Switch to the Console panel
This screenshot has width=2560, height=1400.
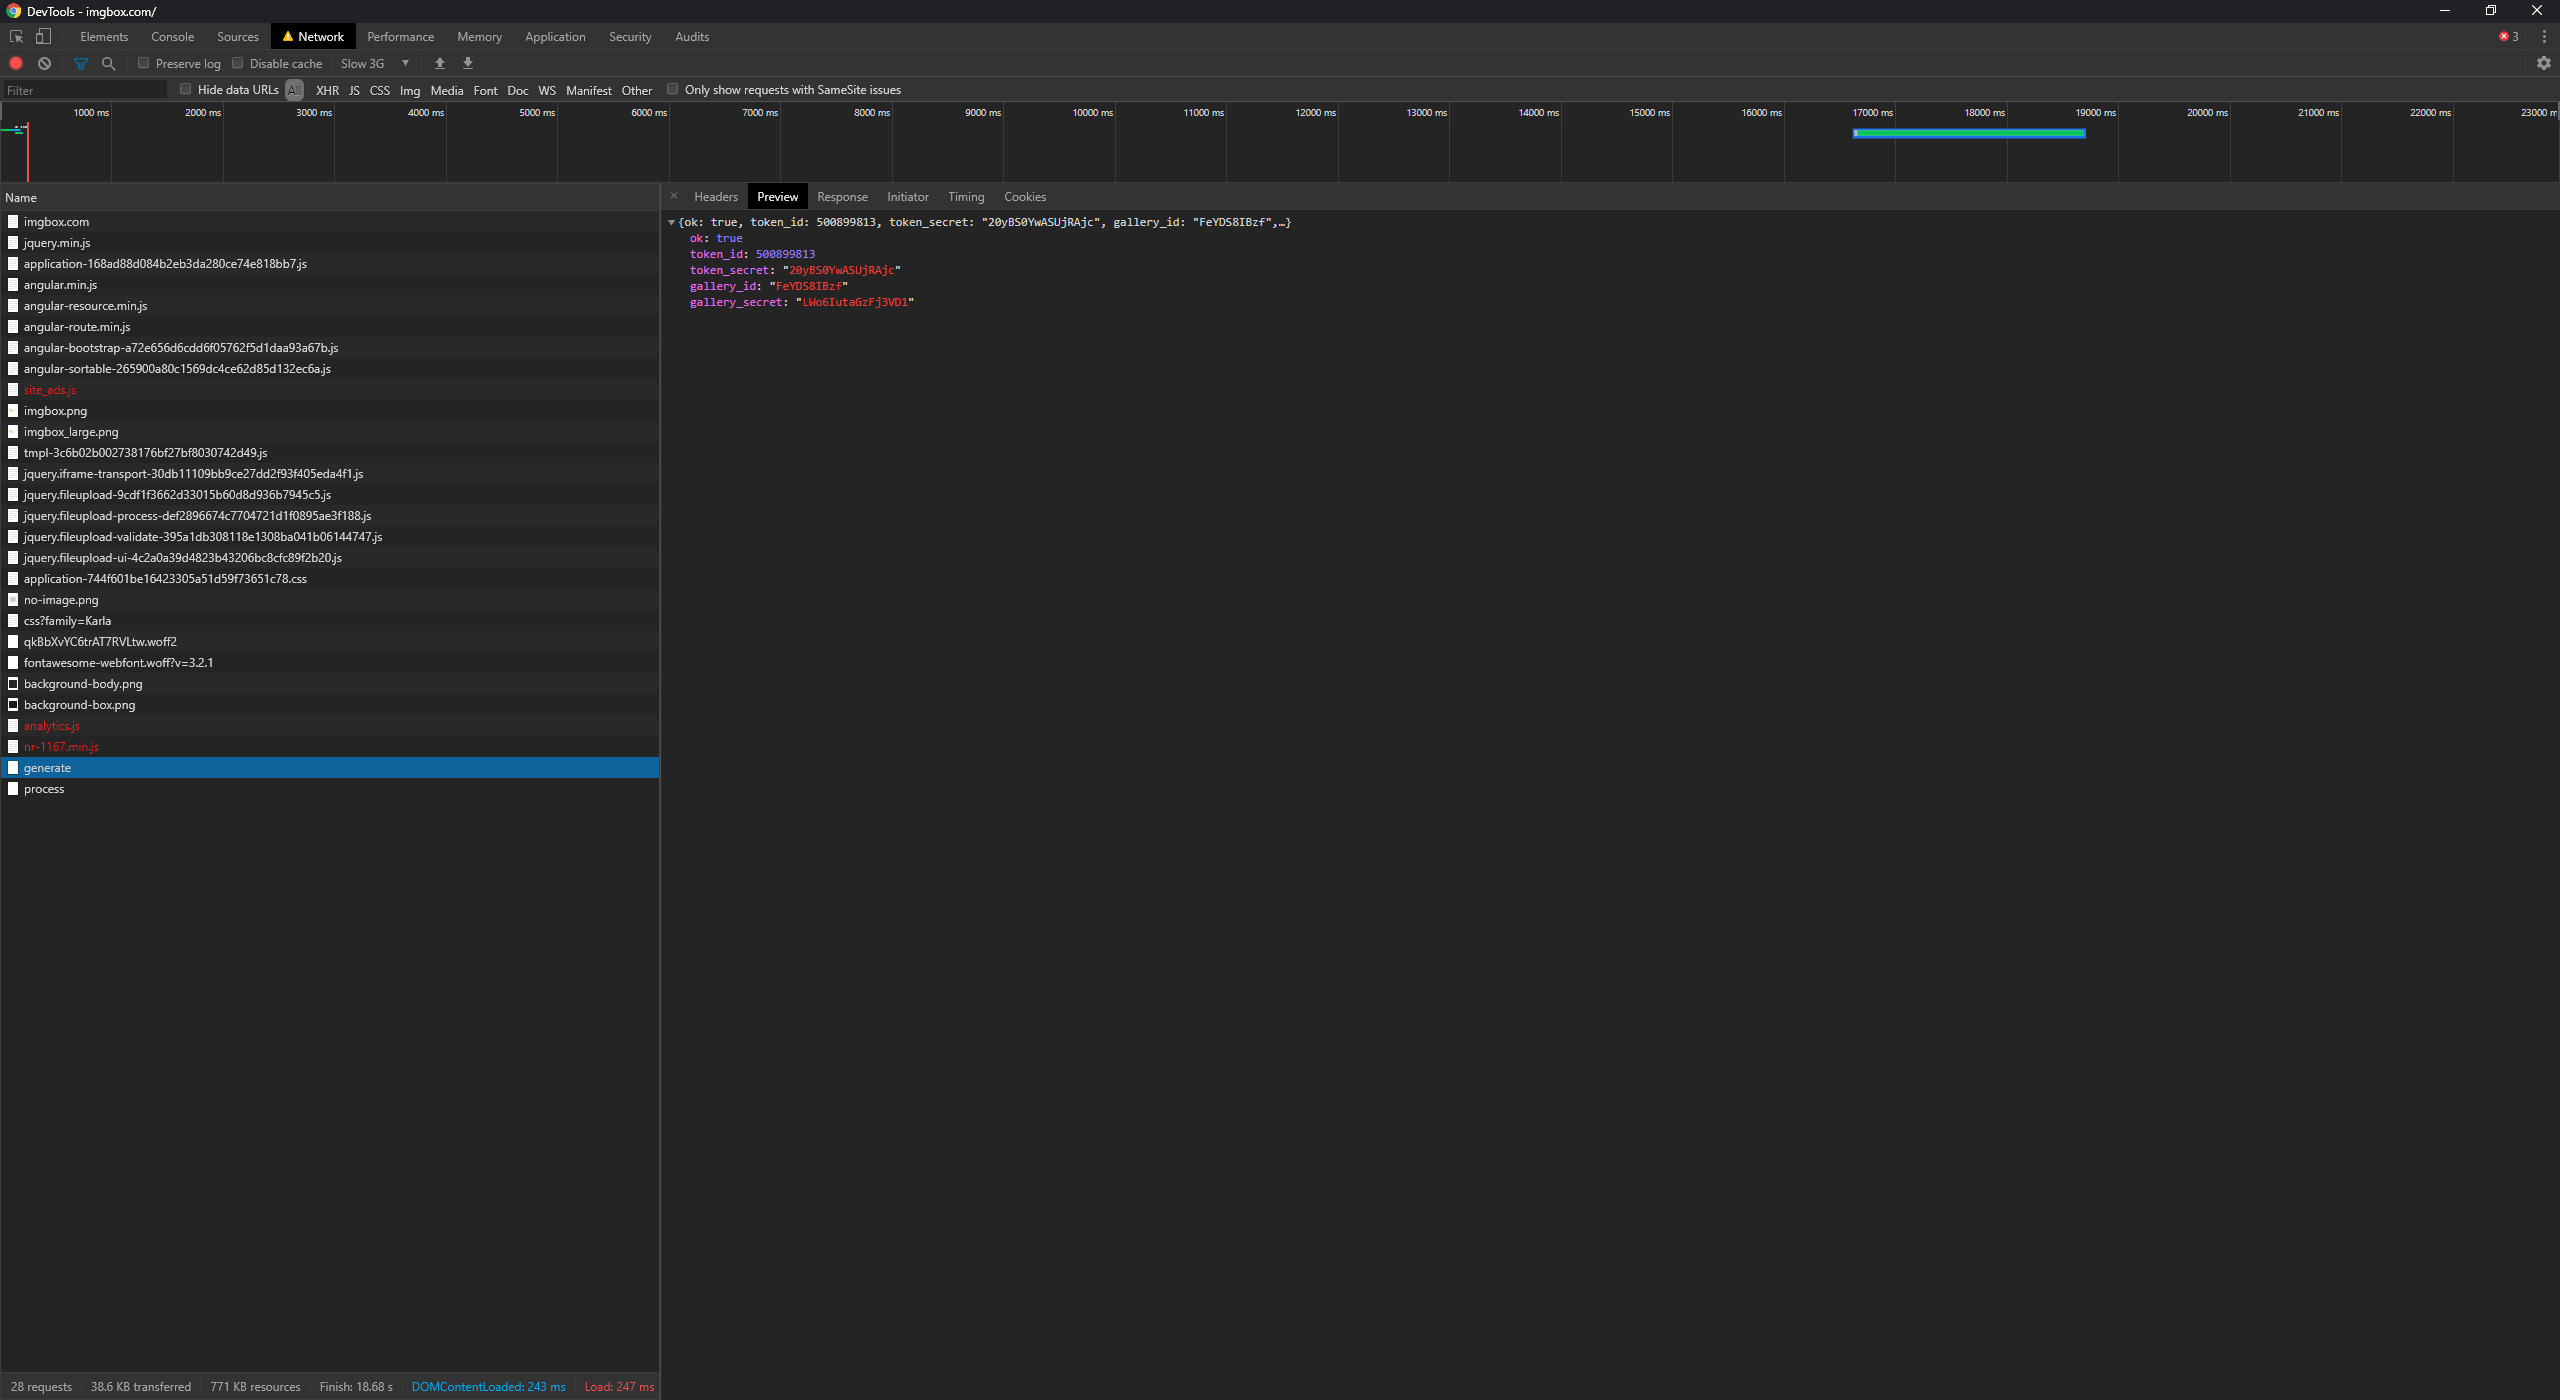[172, 37]
